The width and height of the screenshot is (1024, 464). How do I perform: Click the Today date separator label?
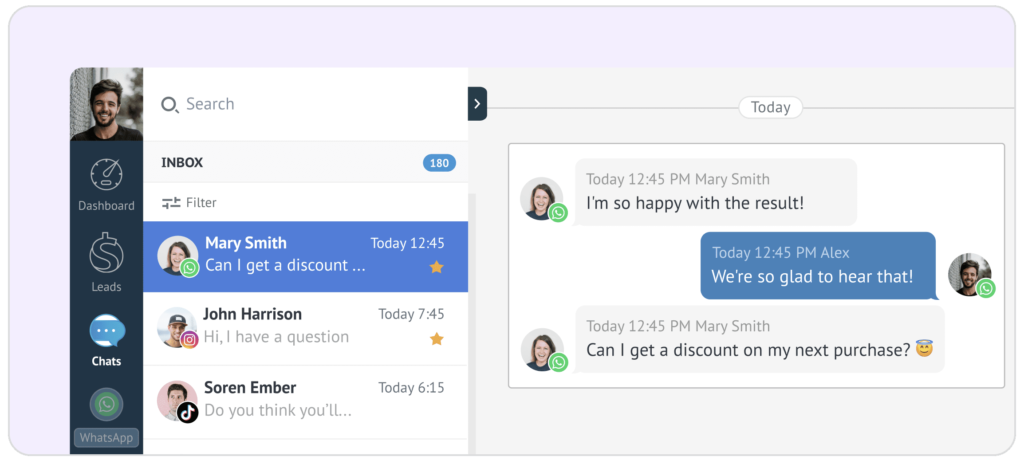click(770, 107)
